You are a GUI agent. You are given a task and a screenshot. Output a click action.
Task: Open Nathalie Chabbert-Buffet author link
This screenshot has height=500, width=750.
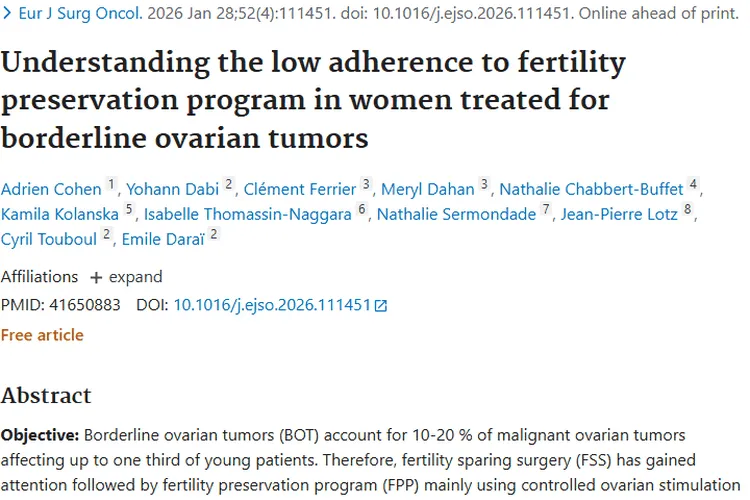click(591, 189)
